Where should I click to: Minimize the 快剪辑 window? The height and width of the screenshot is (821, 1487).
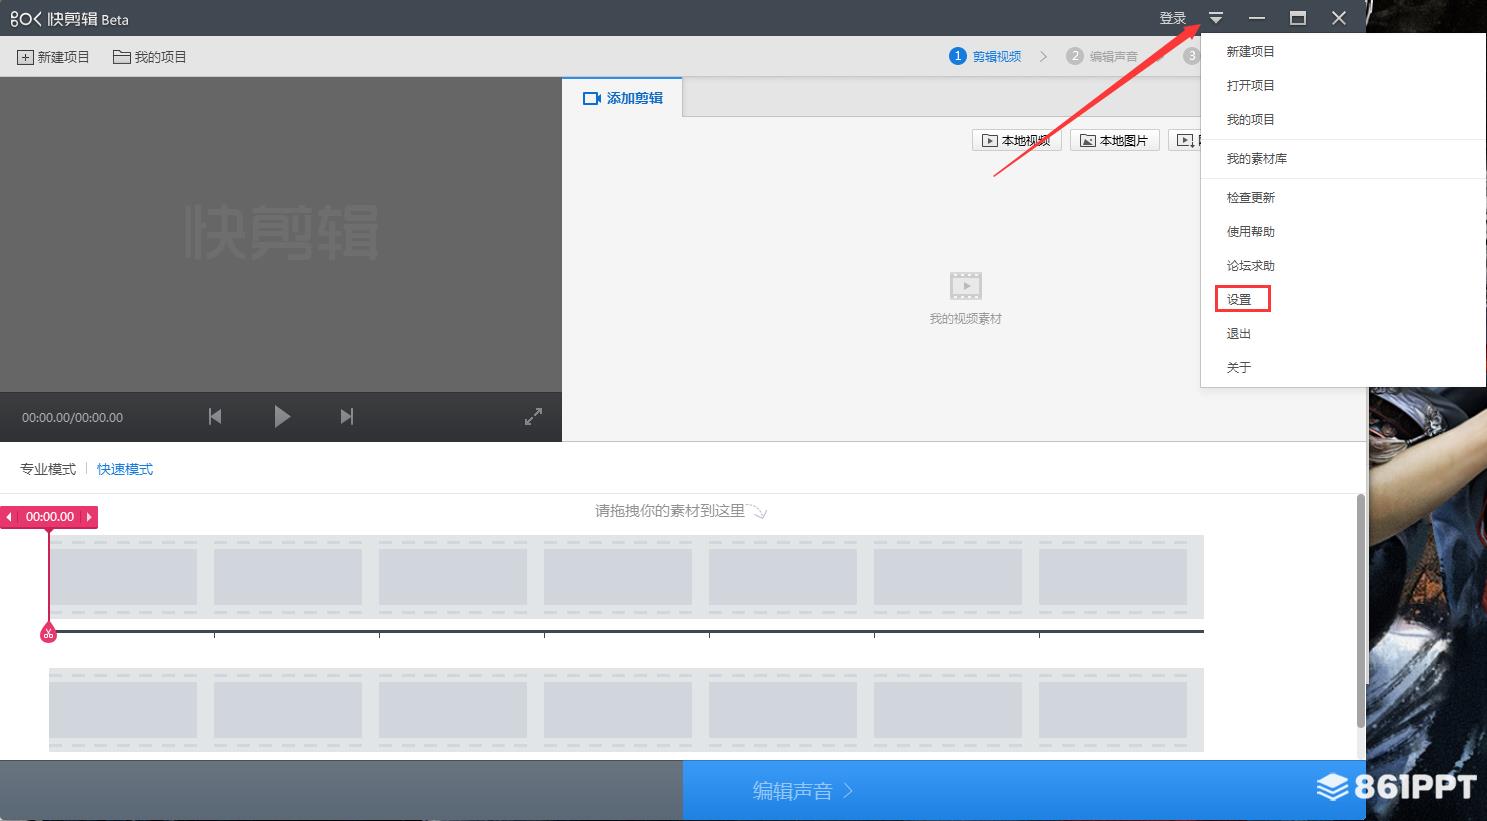click(x=1257, y=18)
